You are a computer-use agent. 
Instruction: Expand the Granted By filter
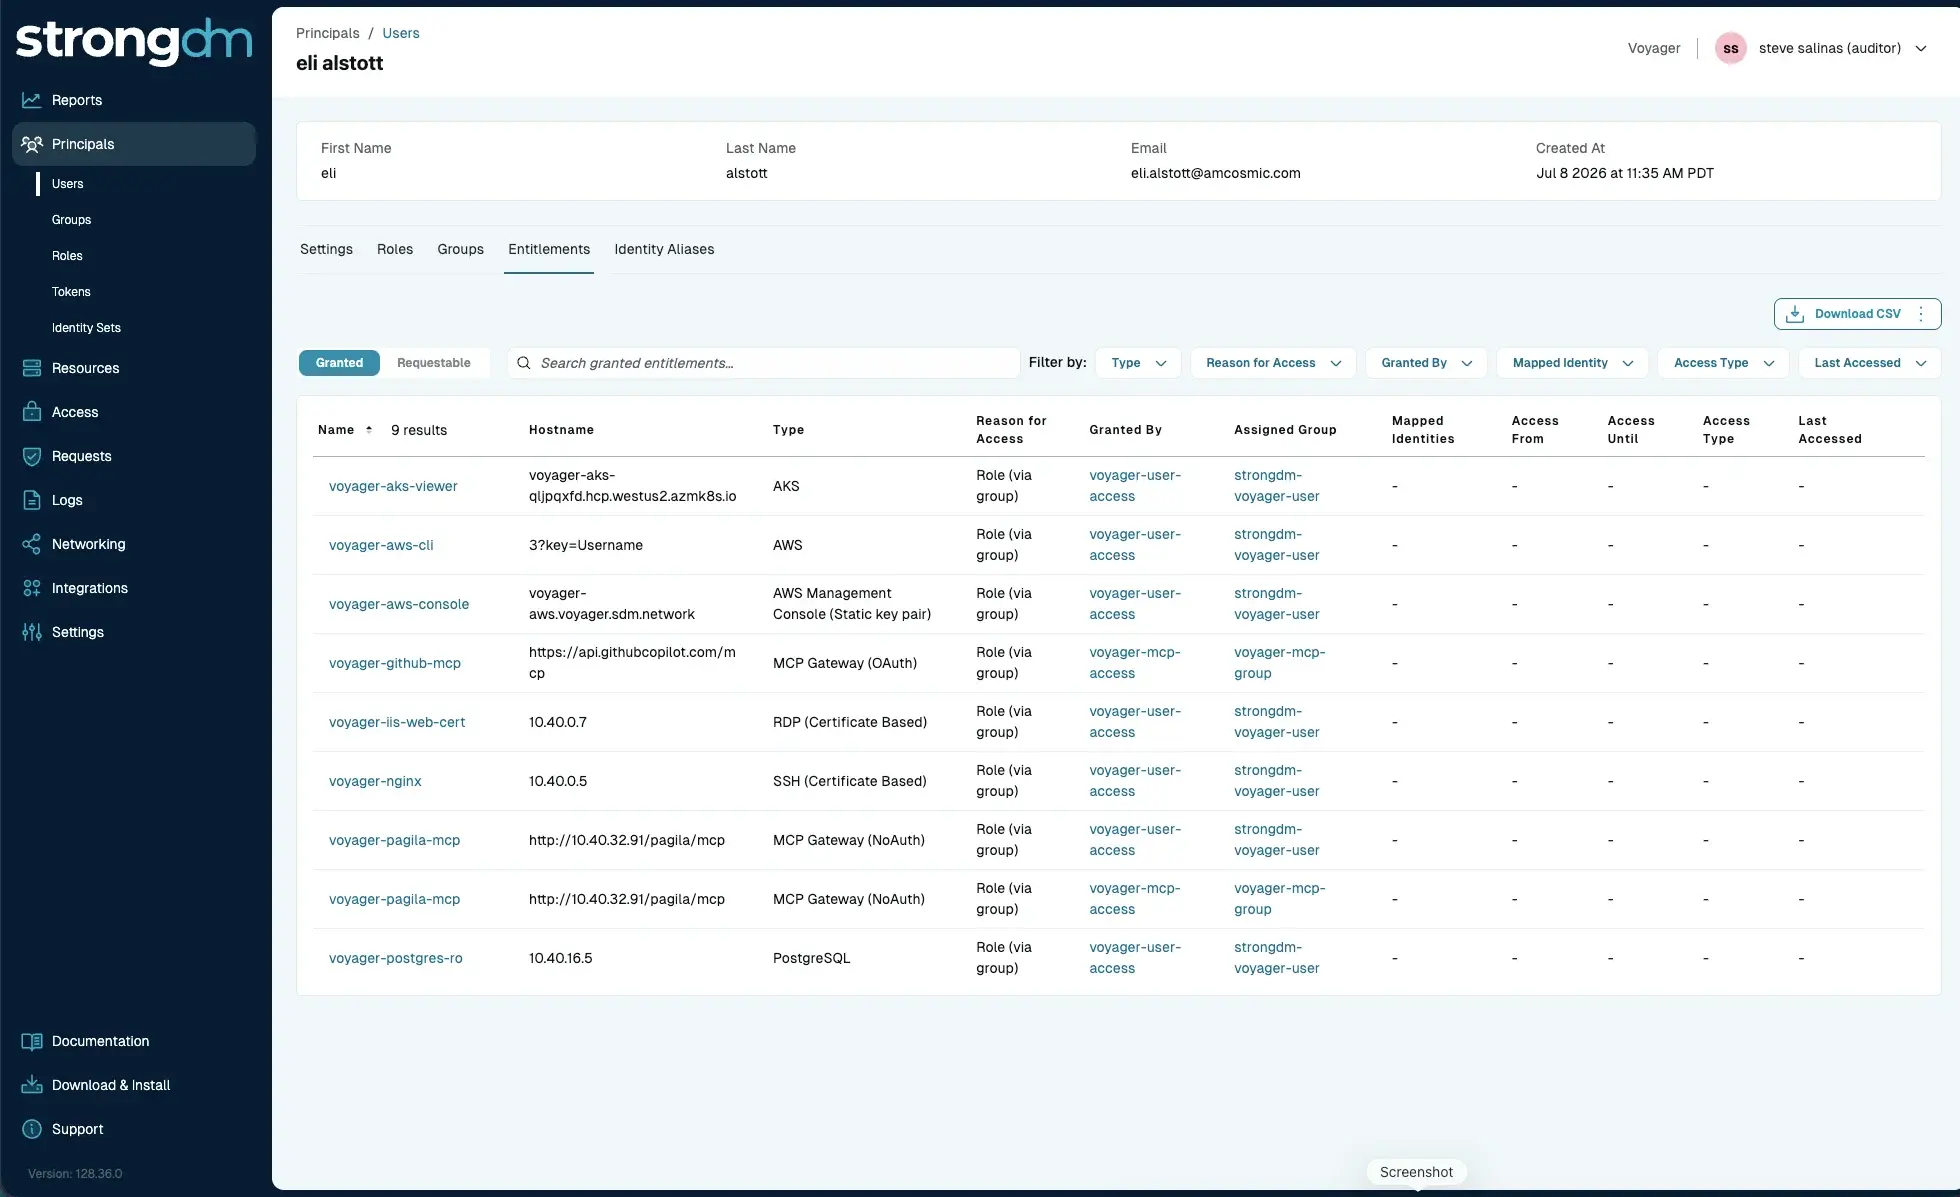click(1427, 363)
